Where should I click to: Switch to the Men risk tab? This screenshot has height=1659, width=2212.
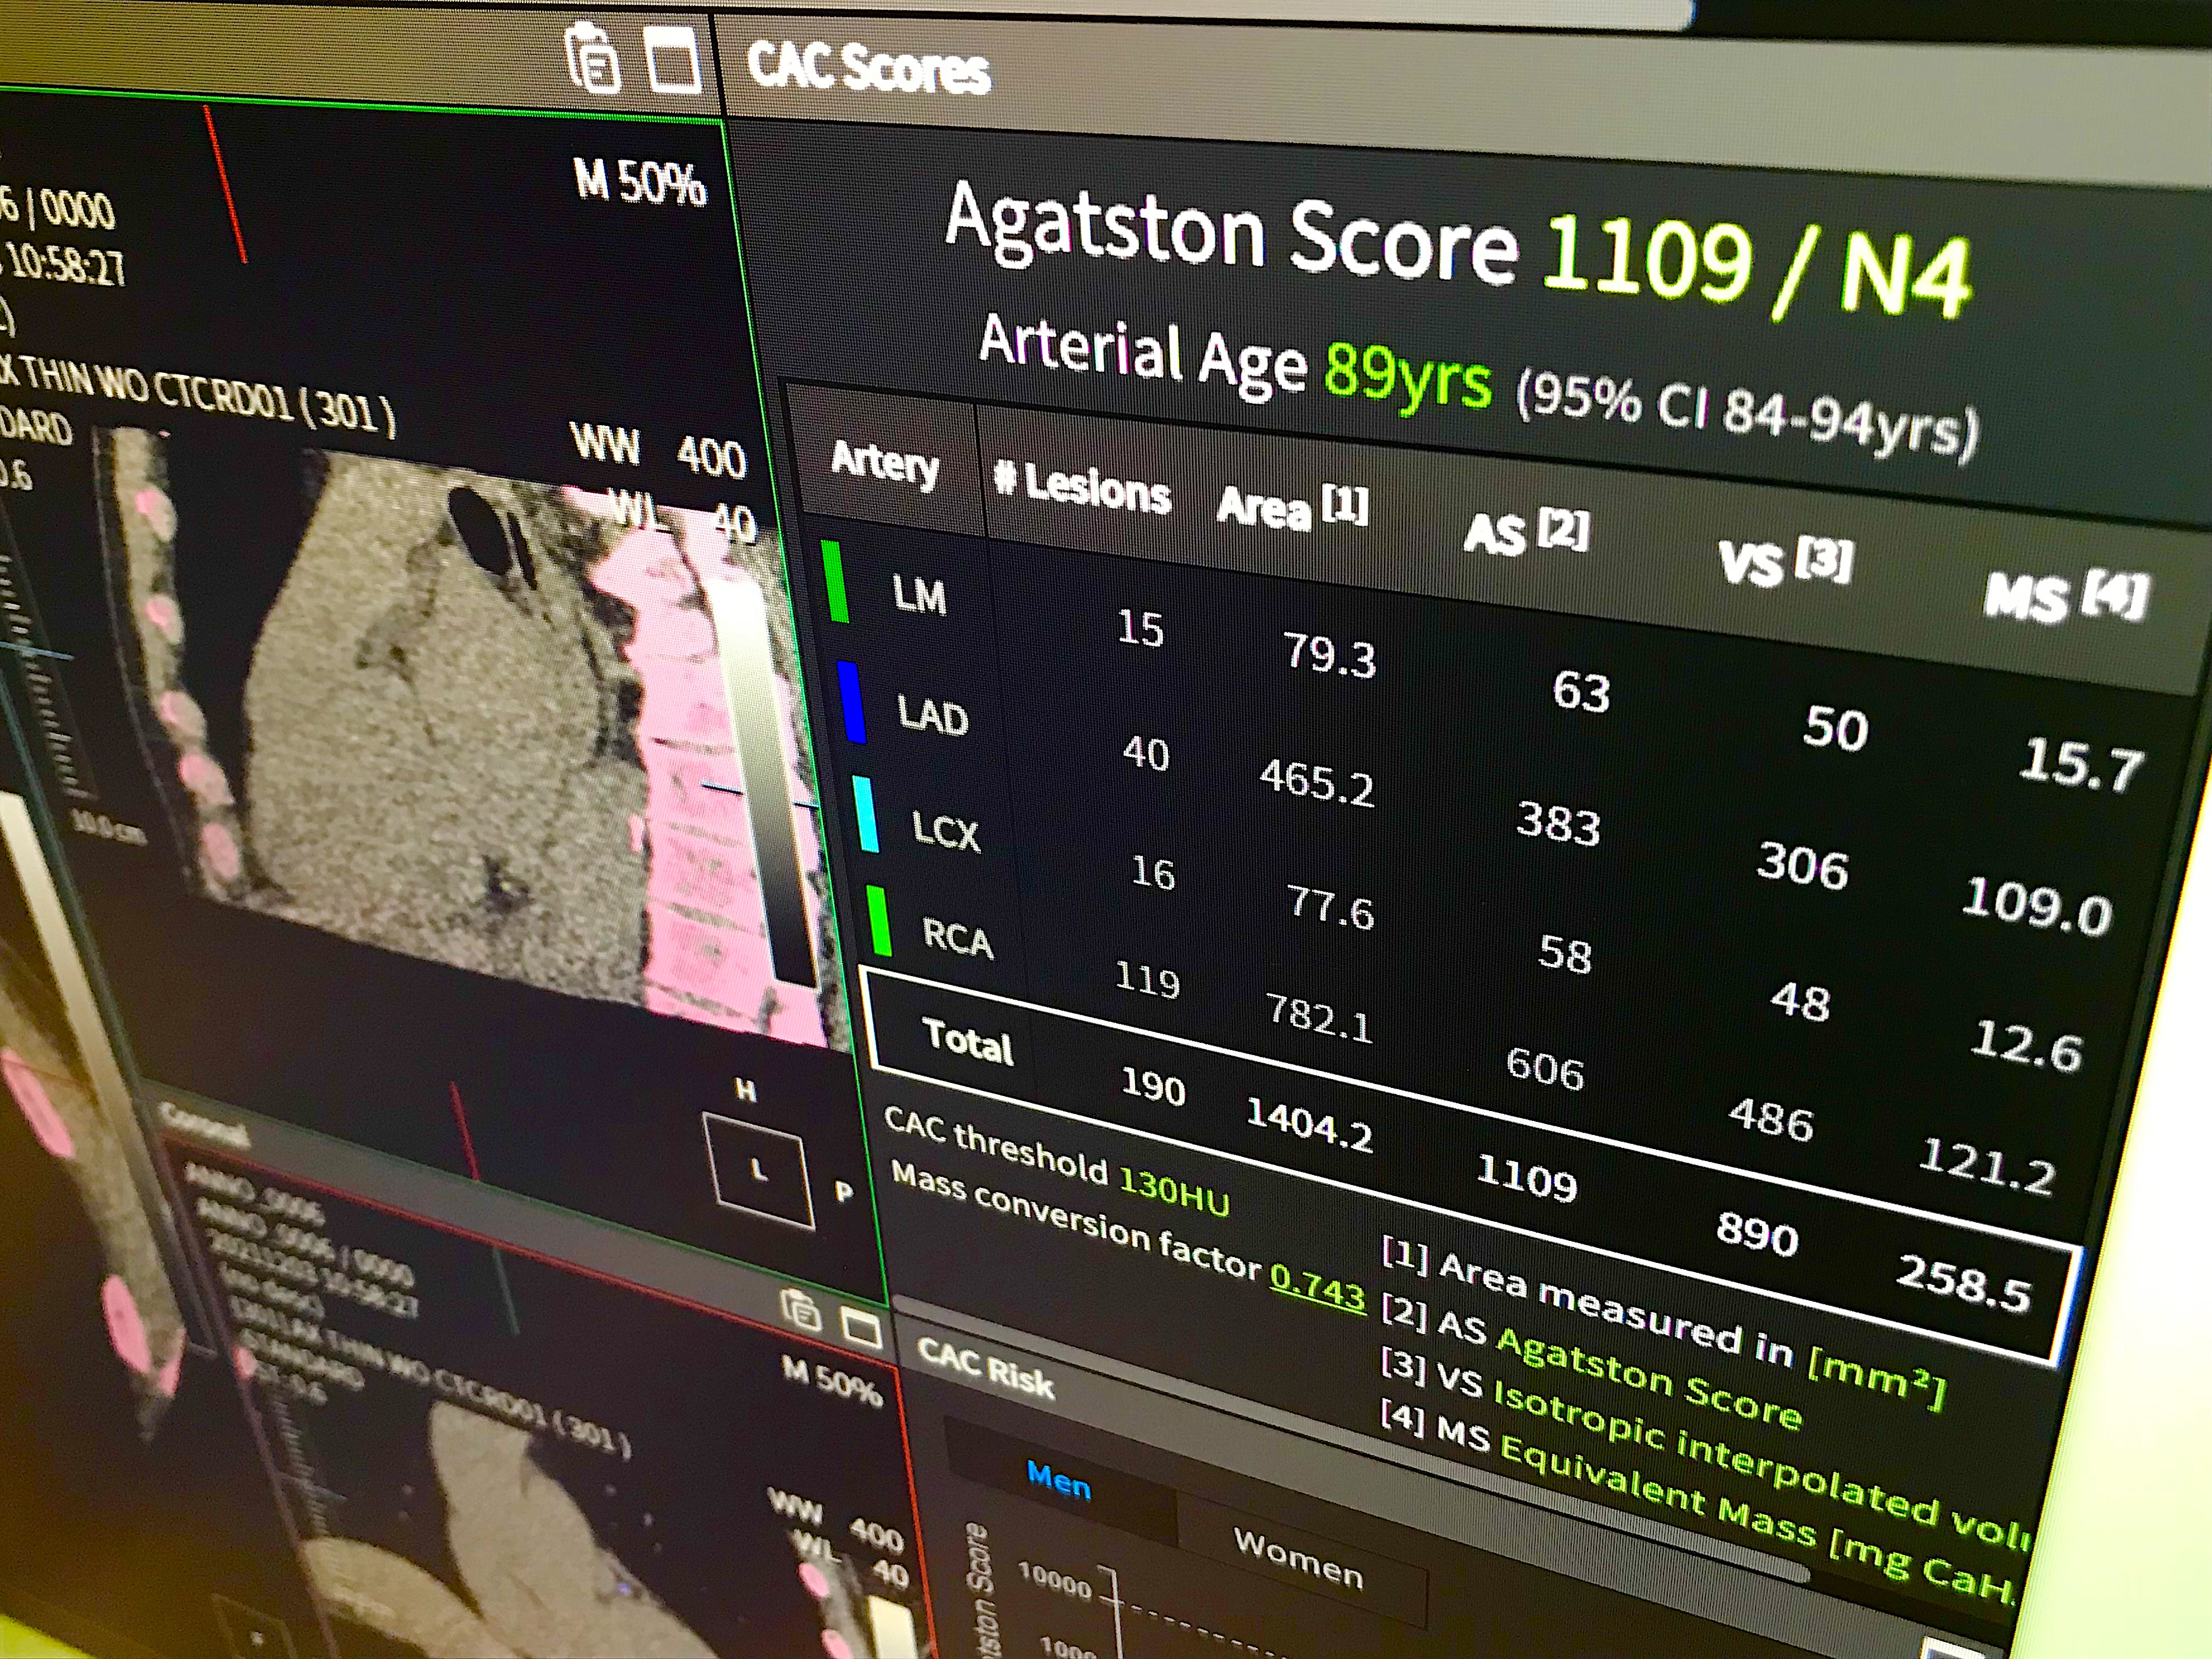coord(1058,1481)
